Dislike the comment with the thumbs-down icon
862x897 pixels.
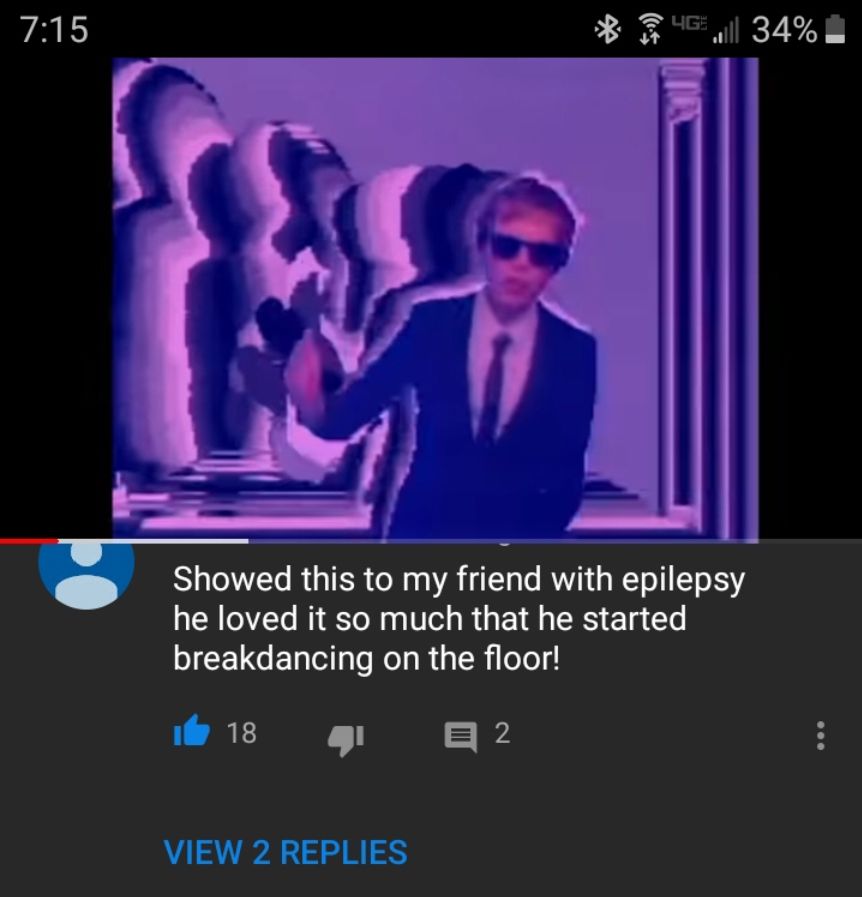click(345, 740)
